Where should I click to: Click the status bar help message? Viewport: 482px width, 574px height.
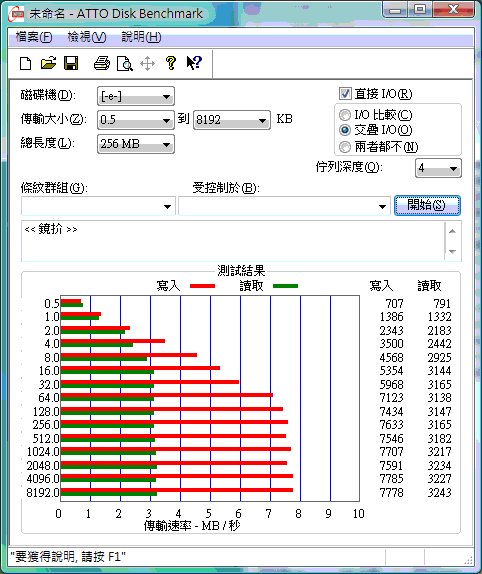pos(68,557)
